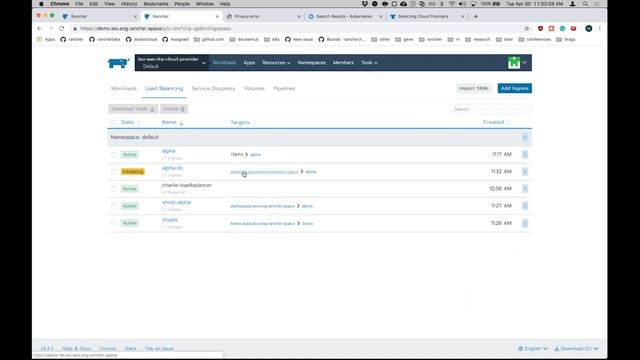
Task: Open the alpha-tls hostname target link
Action: tap(264, 172)
